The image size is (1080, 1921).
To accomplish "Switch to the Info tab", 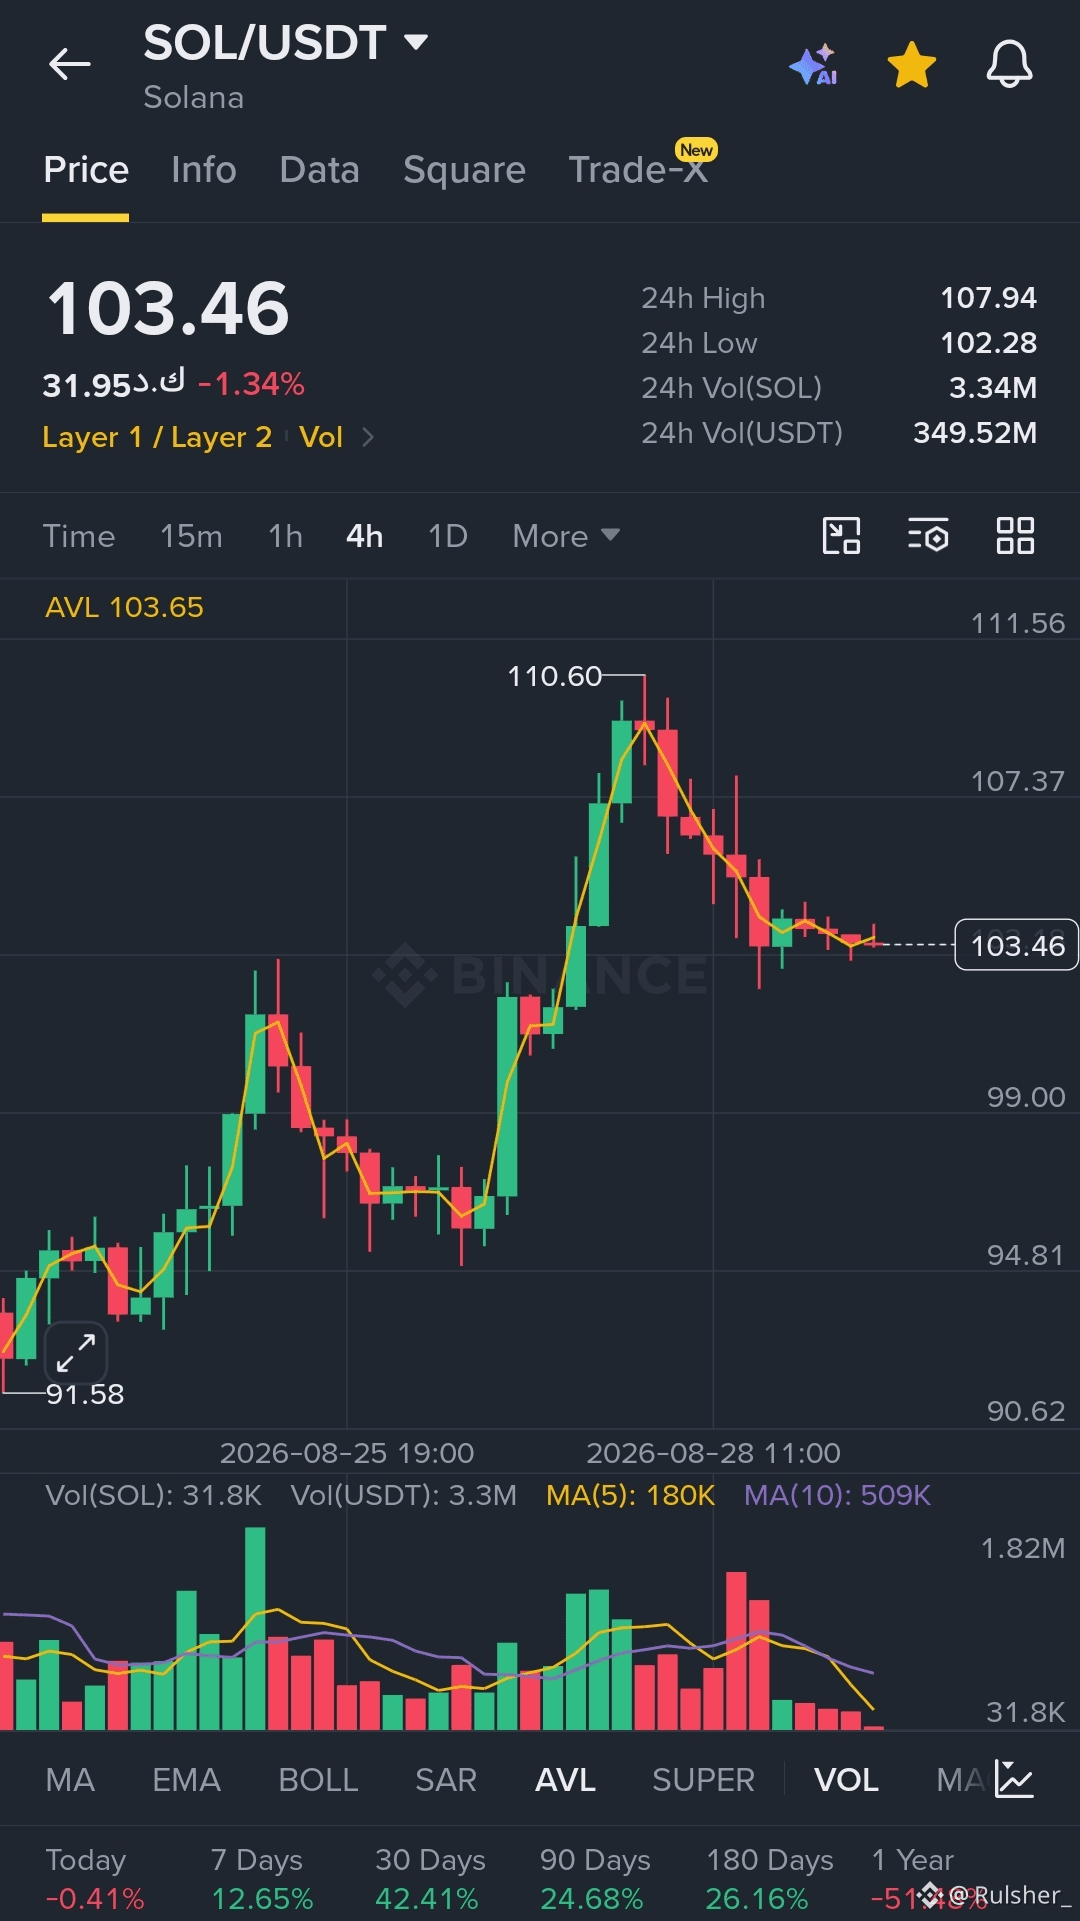I will coord(204,170).
